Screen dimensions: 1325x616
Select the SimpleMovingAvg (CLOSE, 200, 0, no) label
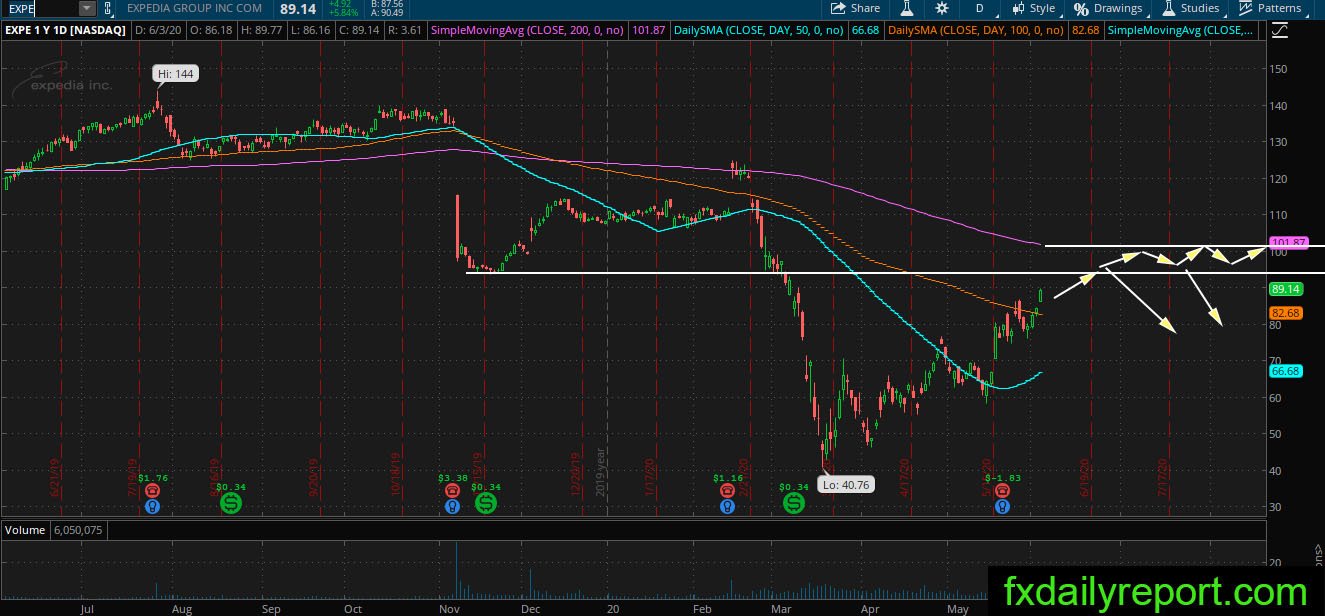pos(527,32)
